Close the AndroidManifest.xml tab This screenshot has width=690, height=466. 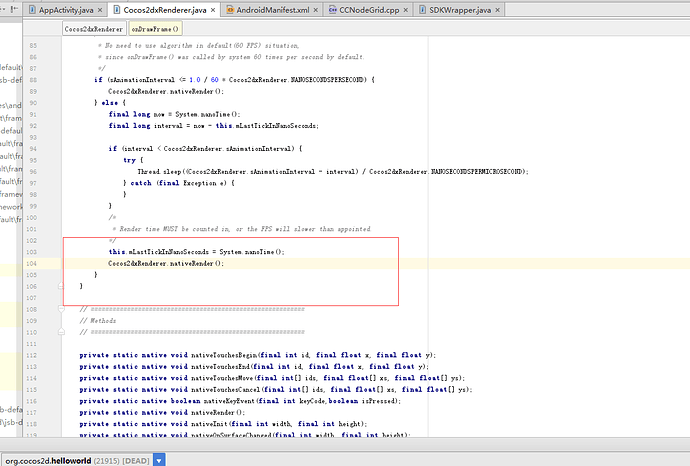(316, 10)
